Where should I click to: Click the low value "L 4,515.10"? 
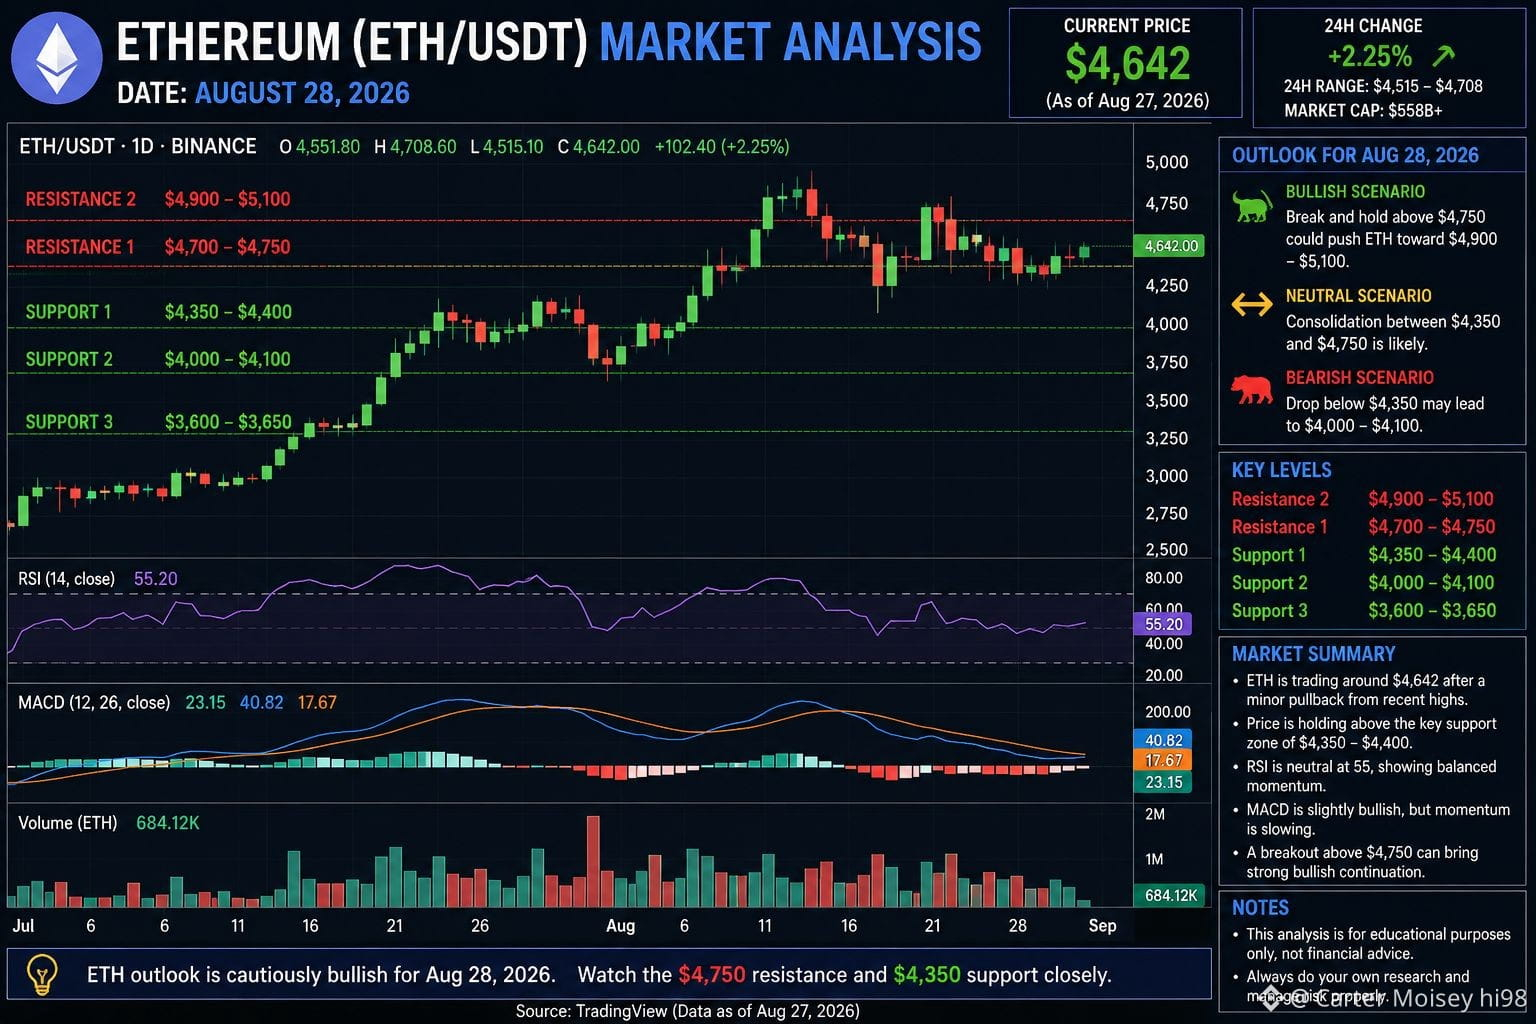[x=506, y=147]
